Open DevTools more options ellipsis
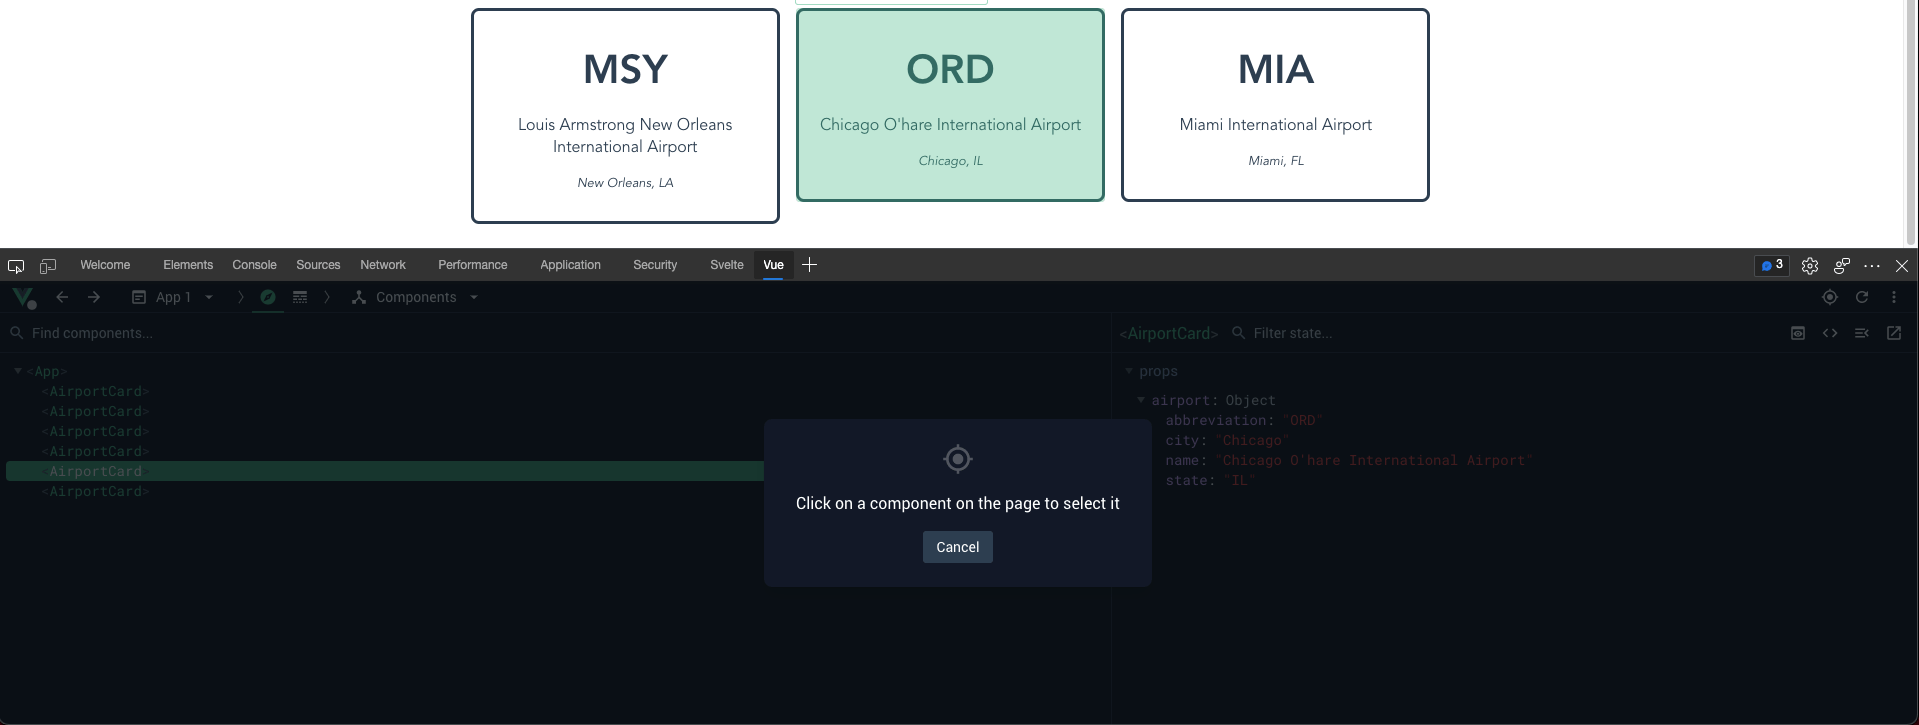This screenshot has width=1919, height=725. (x=1872, y=266)
